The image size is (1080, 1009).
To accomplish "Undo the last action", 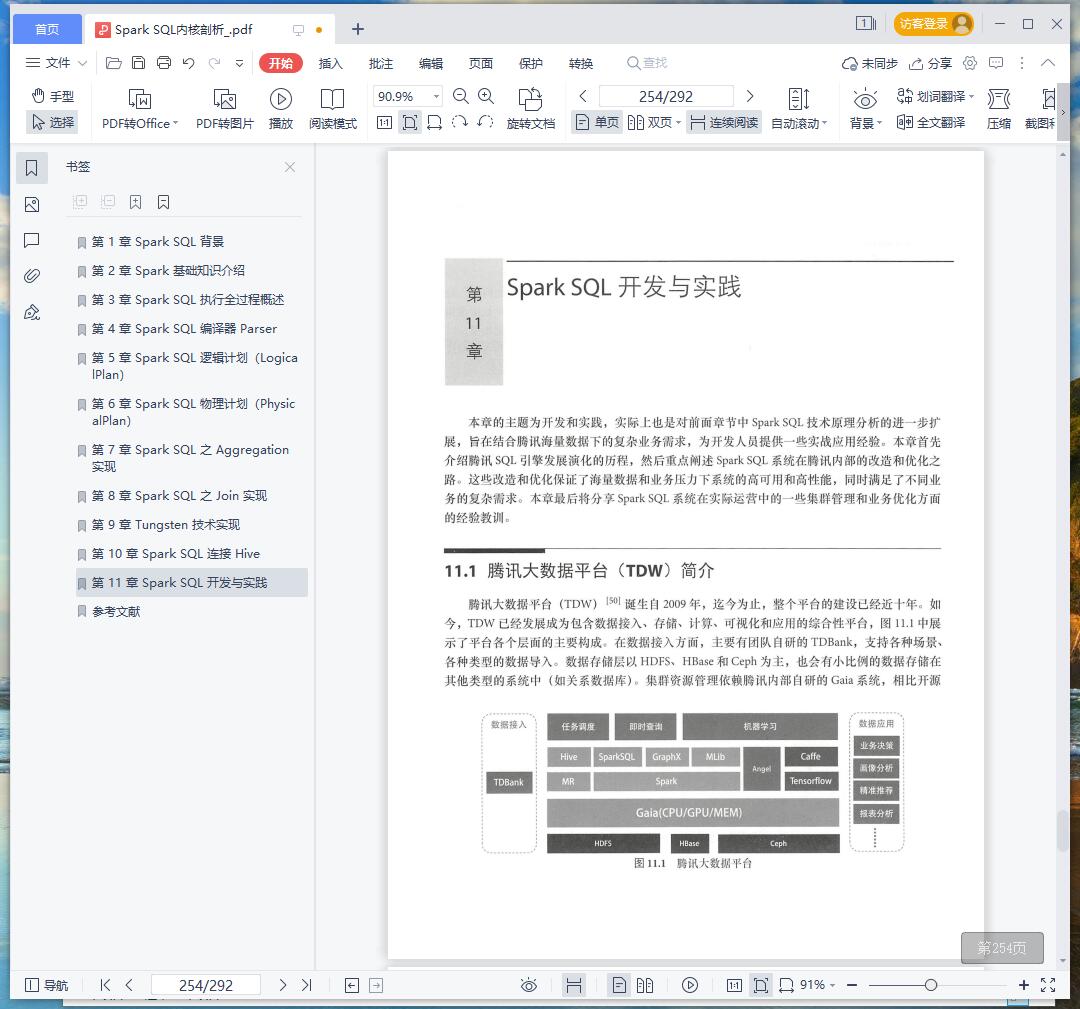I will click(x=189, y=63).
